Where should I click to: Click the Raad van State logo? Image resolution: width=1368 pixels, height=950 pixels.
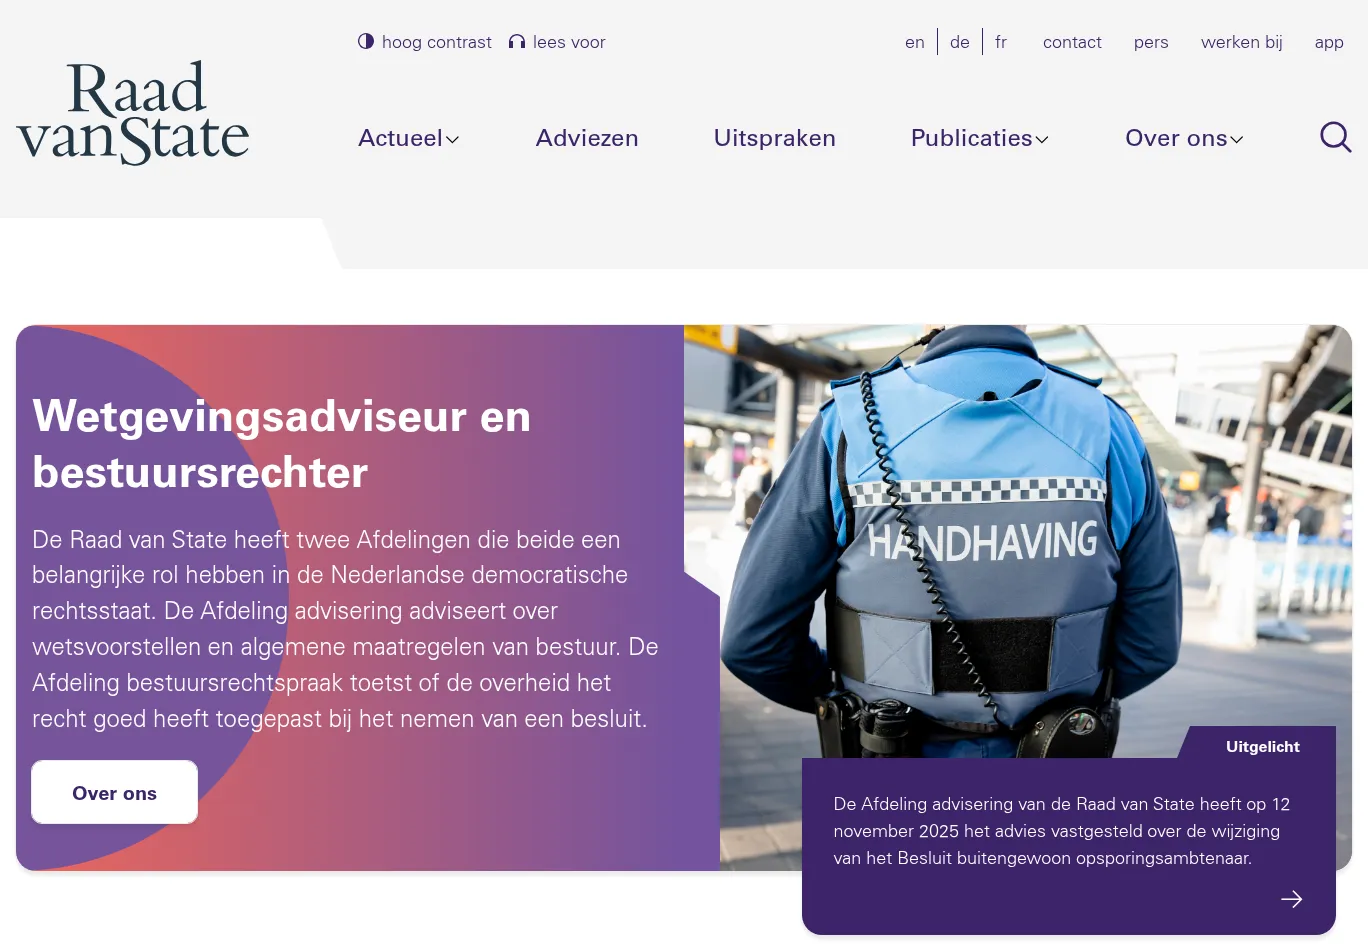pyautogui.click(x=133, y=113)
